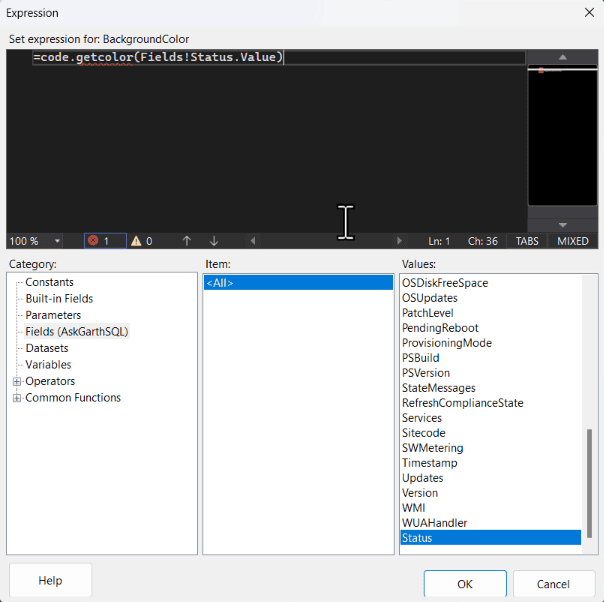
Task: Click the Ln: 1 line indicator
Action: [x=439, y=241]
